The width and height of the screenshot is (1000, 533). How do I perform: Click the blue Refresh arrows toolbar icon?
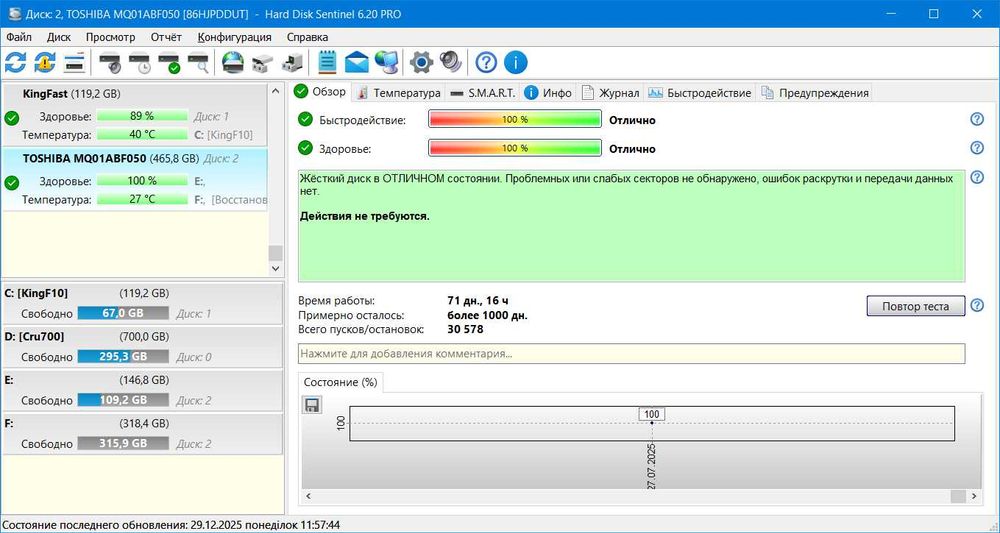pyautogui.click(x=15, y=62)
